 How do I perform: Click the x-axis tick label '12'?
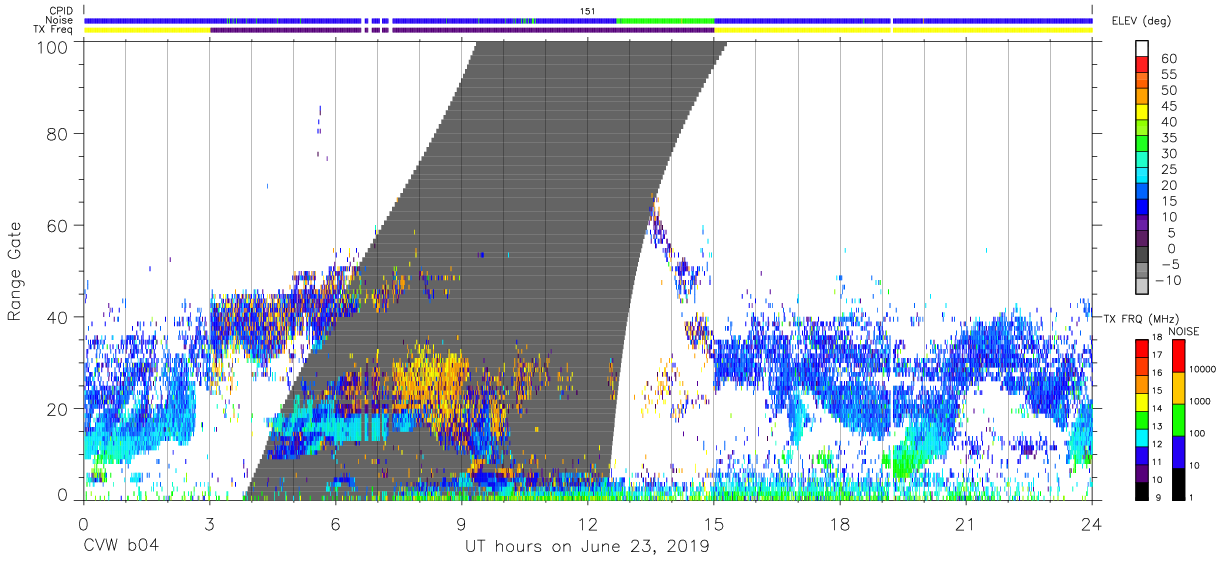(x=588, y=524)
